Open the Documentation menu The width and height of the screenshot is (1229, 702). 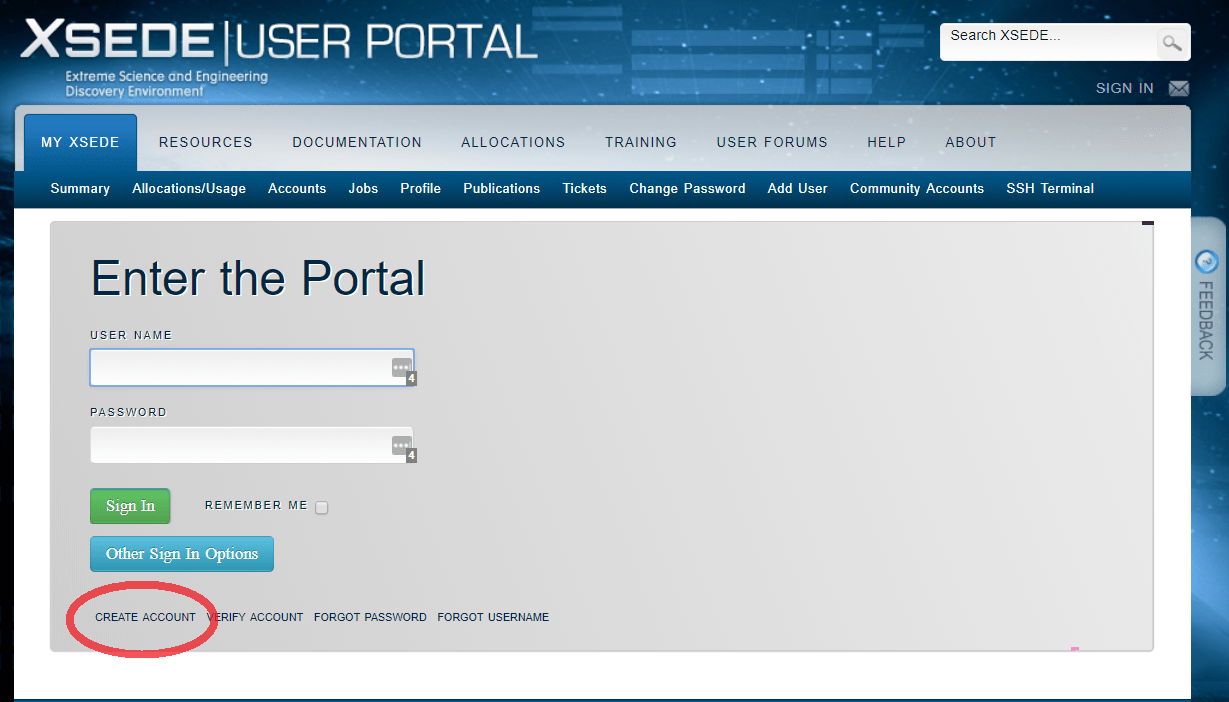(357, 142)
